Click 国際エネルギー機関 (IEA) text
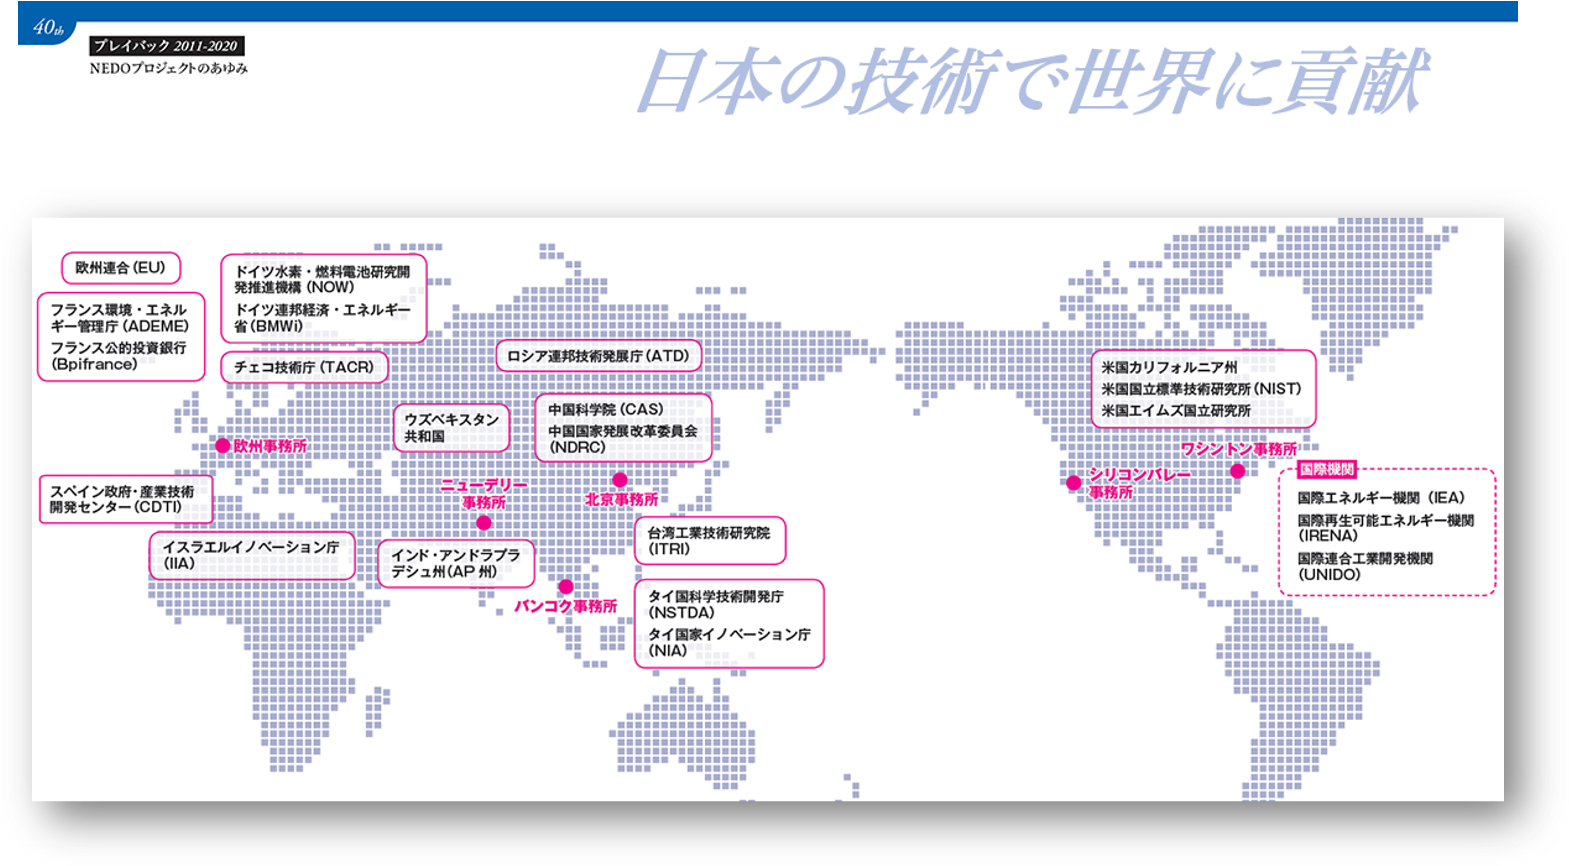Image resolution: width=1569 pixels, height=866 pixels. [1380, 498]
